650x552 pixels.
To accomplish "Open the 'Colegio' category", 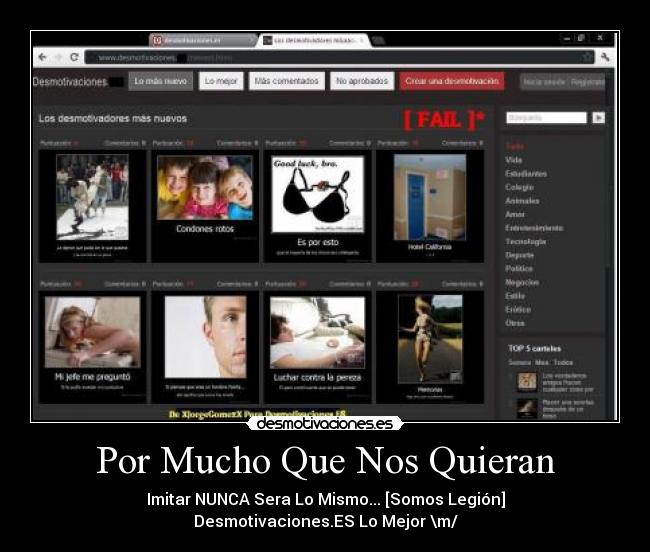I will click(x=519, y=187).
